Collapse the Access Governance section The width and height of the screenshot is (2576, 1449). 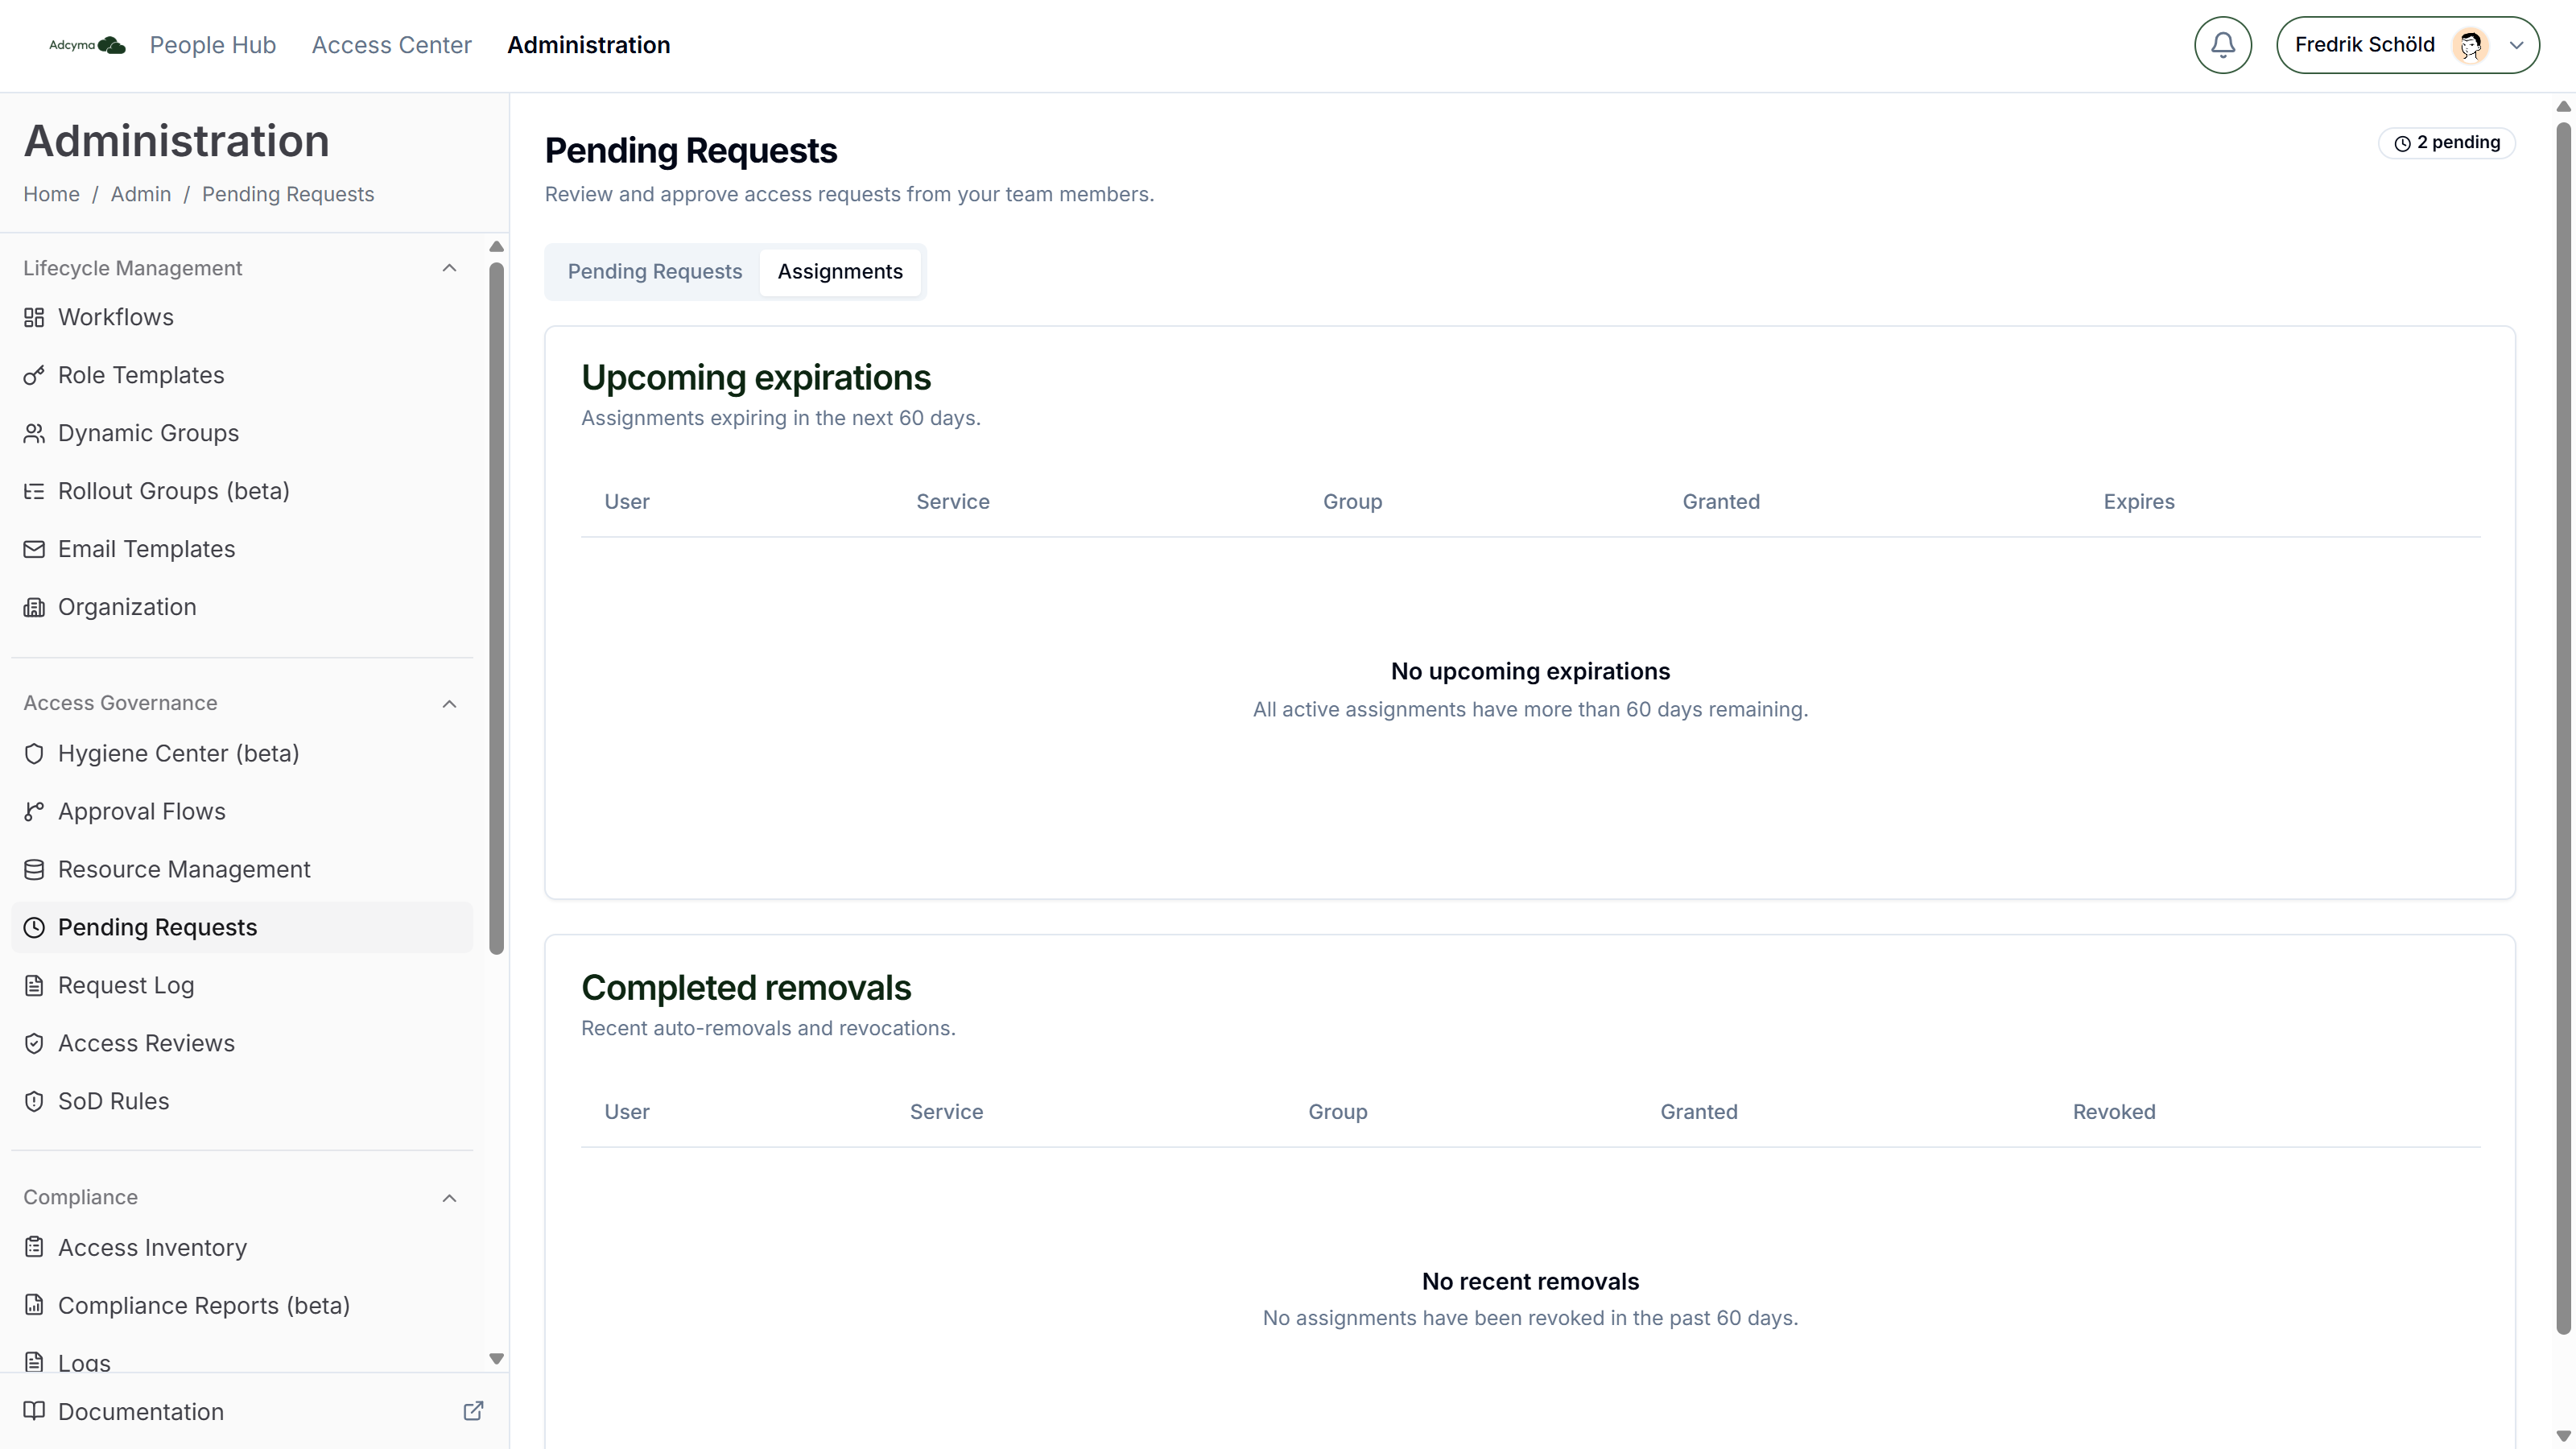pyautogui.click(x=449, y=704)
